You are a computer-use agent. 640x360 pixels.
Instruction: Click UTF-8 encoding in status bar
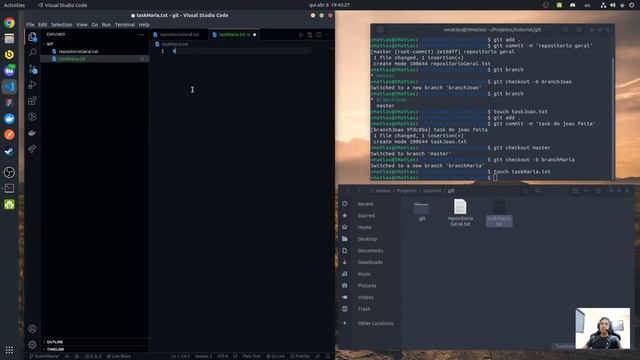222,356
